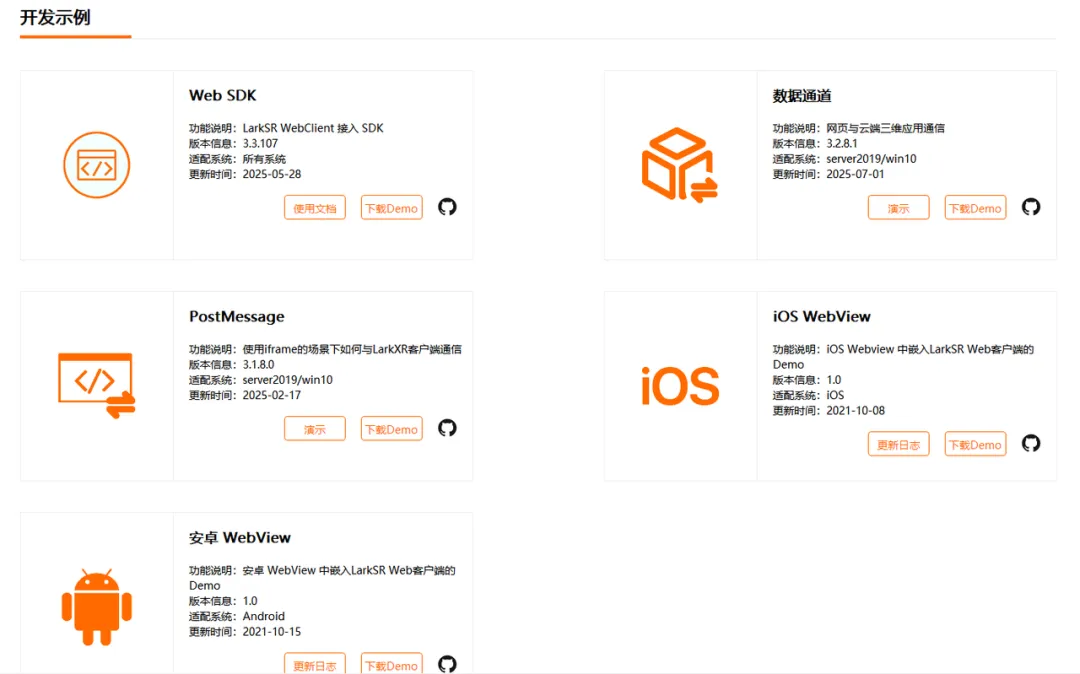This screenshot has height=674, width=1080.
Task: Click 下载Demo on the 安卓 WebView card
Action: (x=391, y=664)
